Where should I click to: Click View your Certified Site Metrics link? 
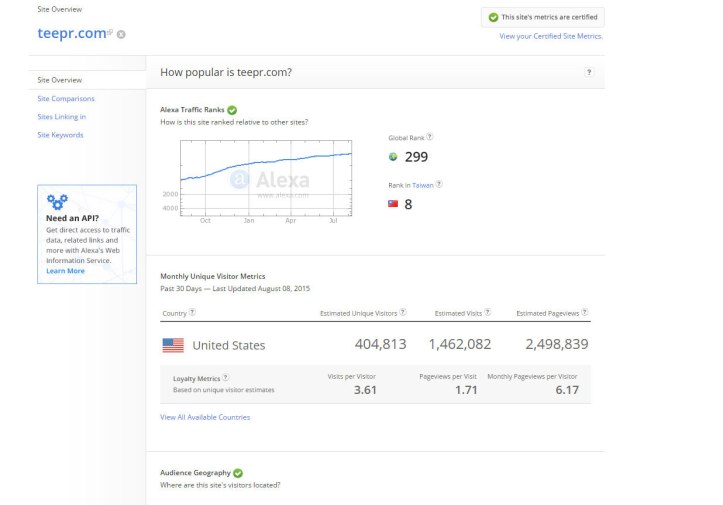coord(551,36)
